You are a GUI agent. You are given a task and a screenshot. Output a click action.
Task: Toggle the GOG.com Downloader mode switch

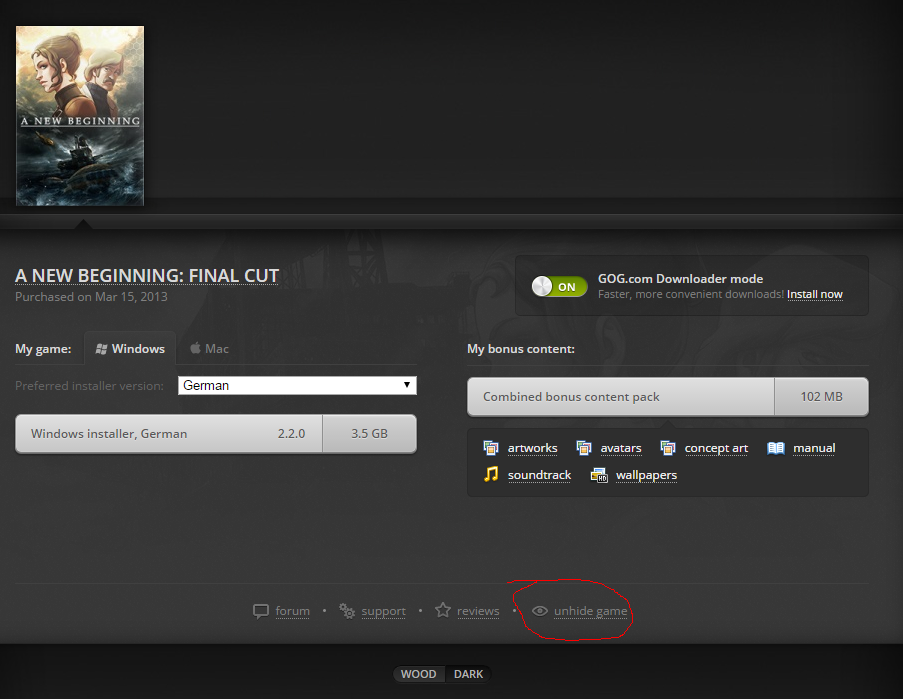click(559, 286)
